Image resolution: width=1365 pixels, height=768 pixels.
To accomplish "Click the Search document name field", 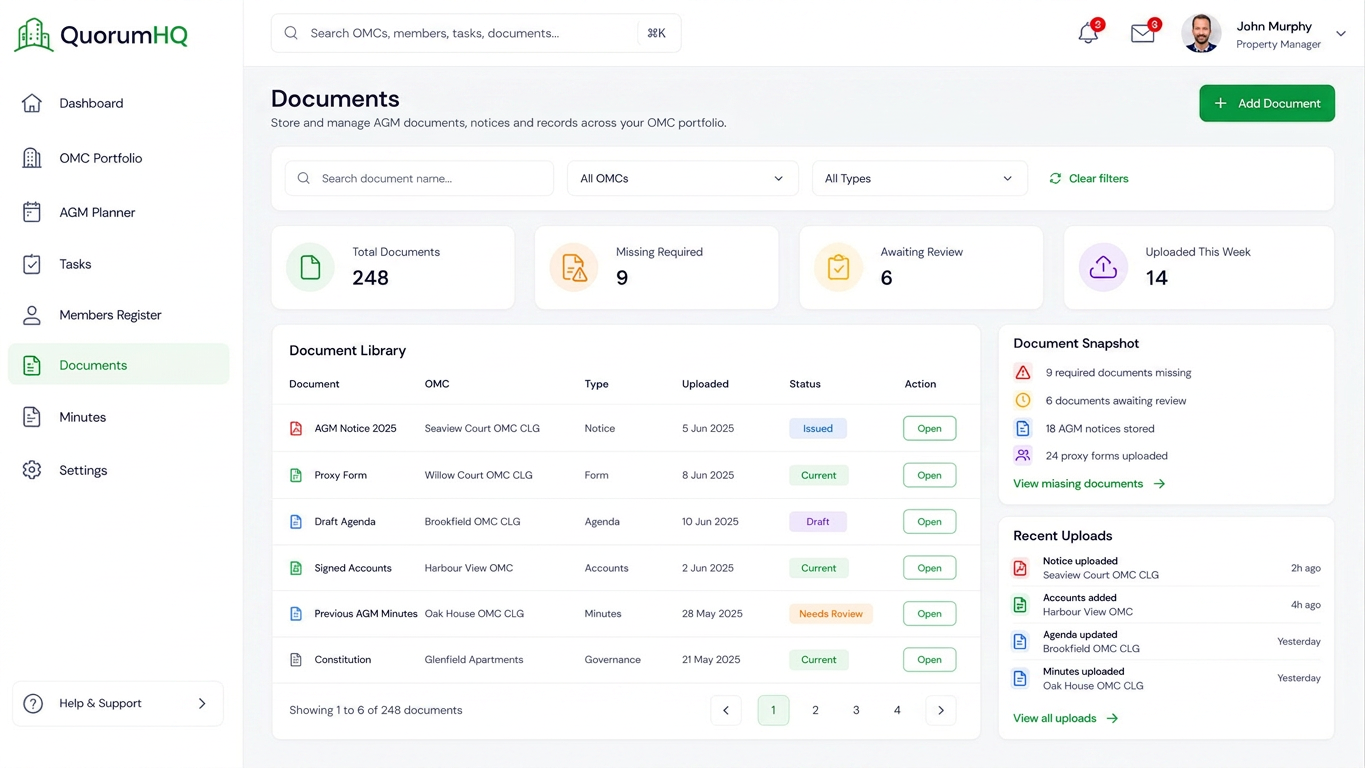I will tap(419, 178).
